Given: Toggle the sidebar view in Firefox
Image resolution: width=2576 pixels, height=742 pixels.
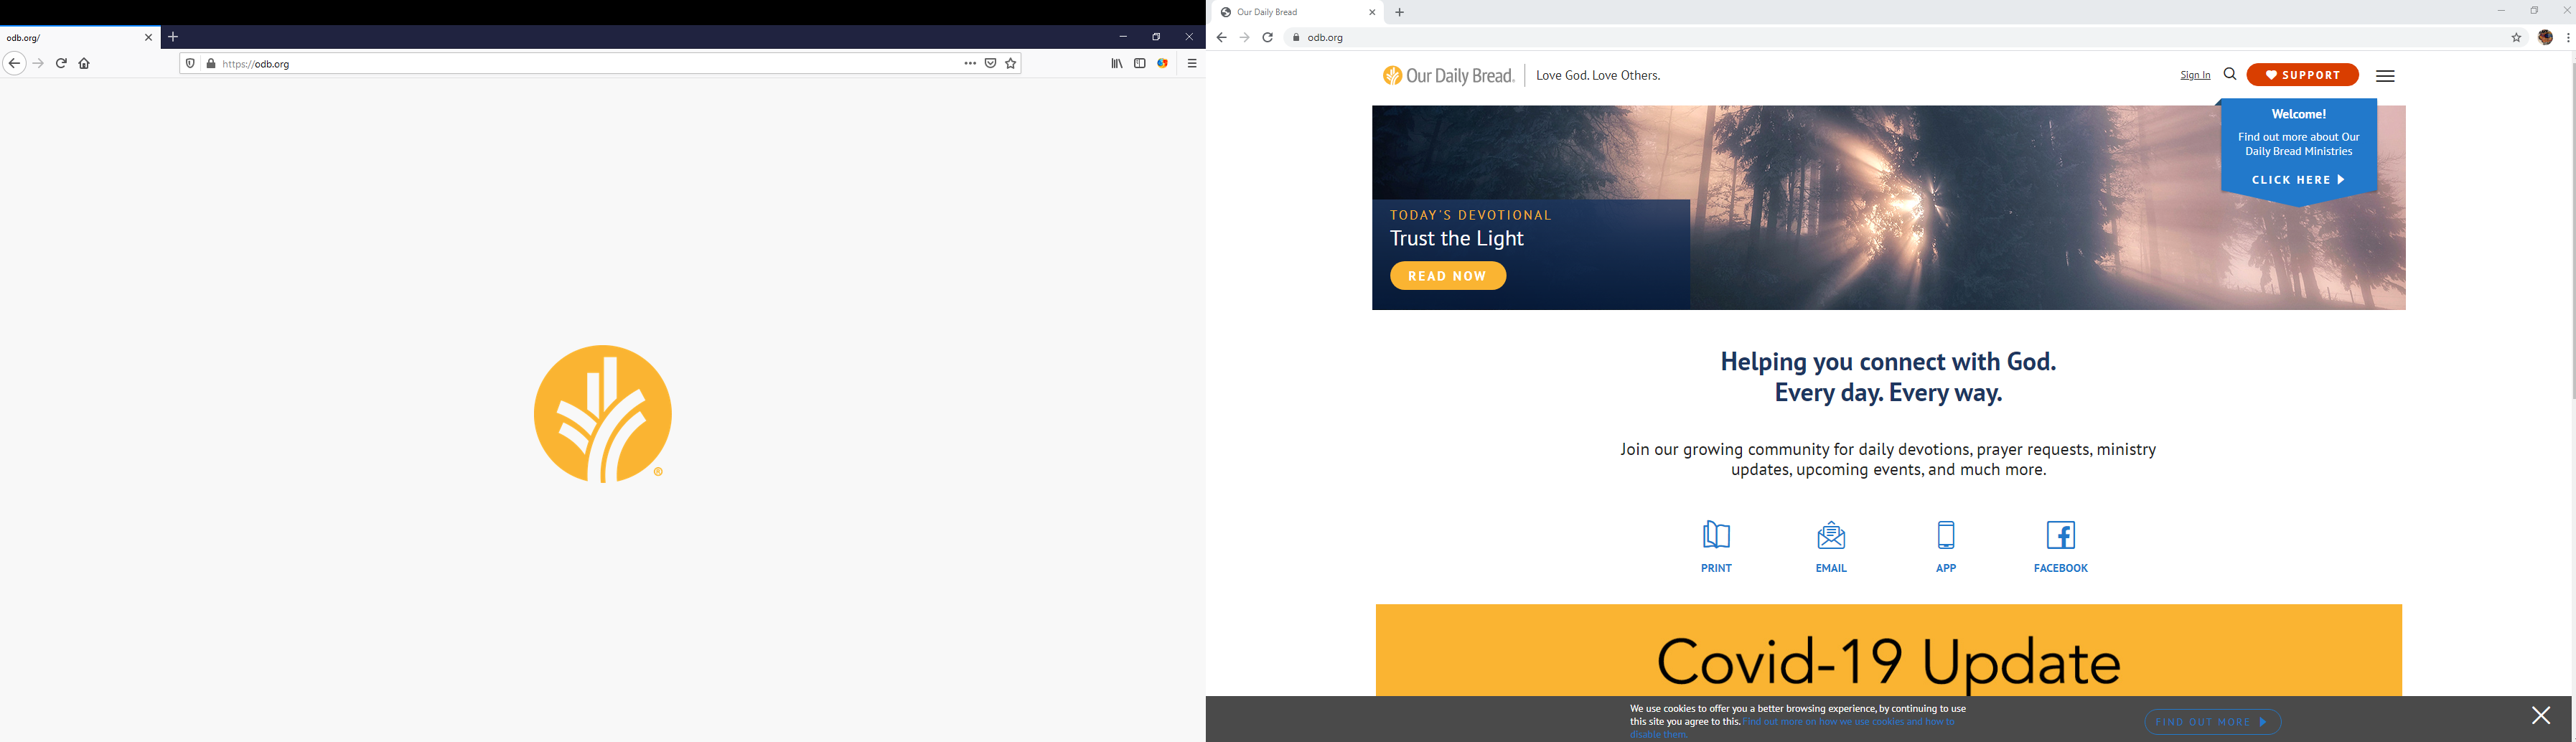Looking at the screenshot, I should (1139, 62).
